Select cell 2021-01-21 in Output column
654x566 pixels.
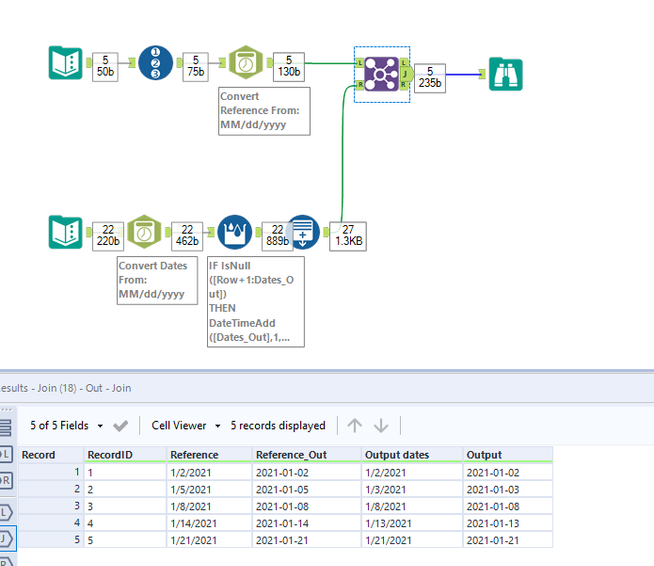[508, 540]
